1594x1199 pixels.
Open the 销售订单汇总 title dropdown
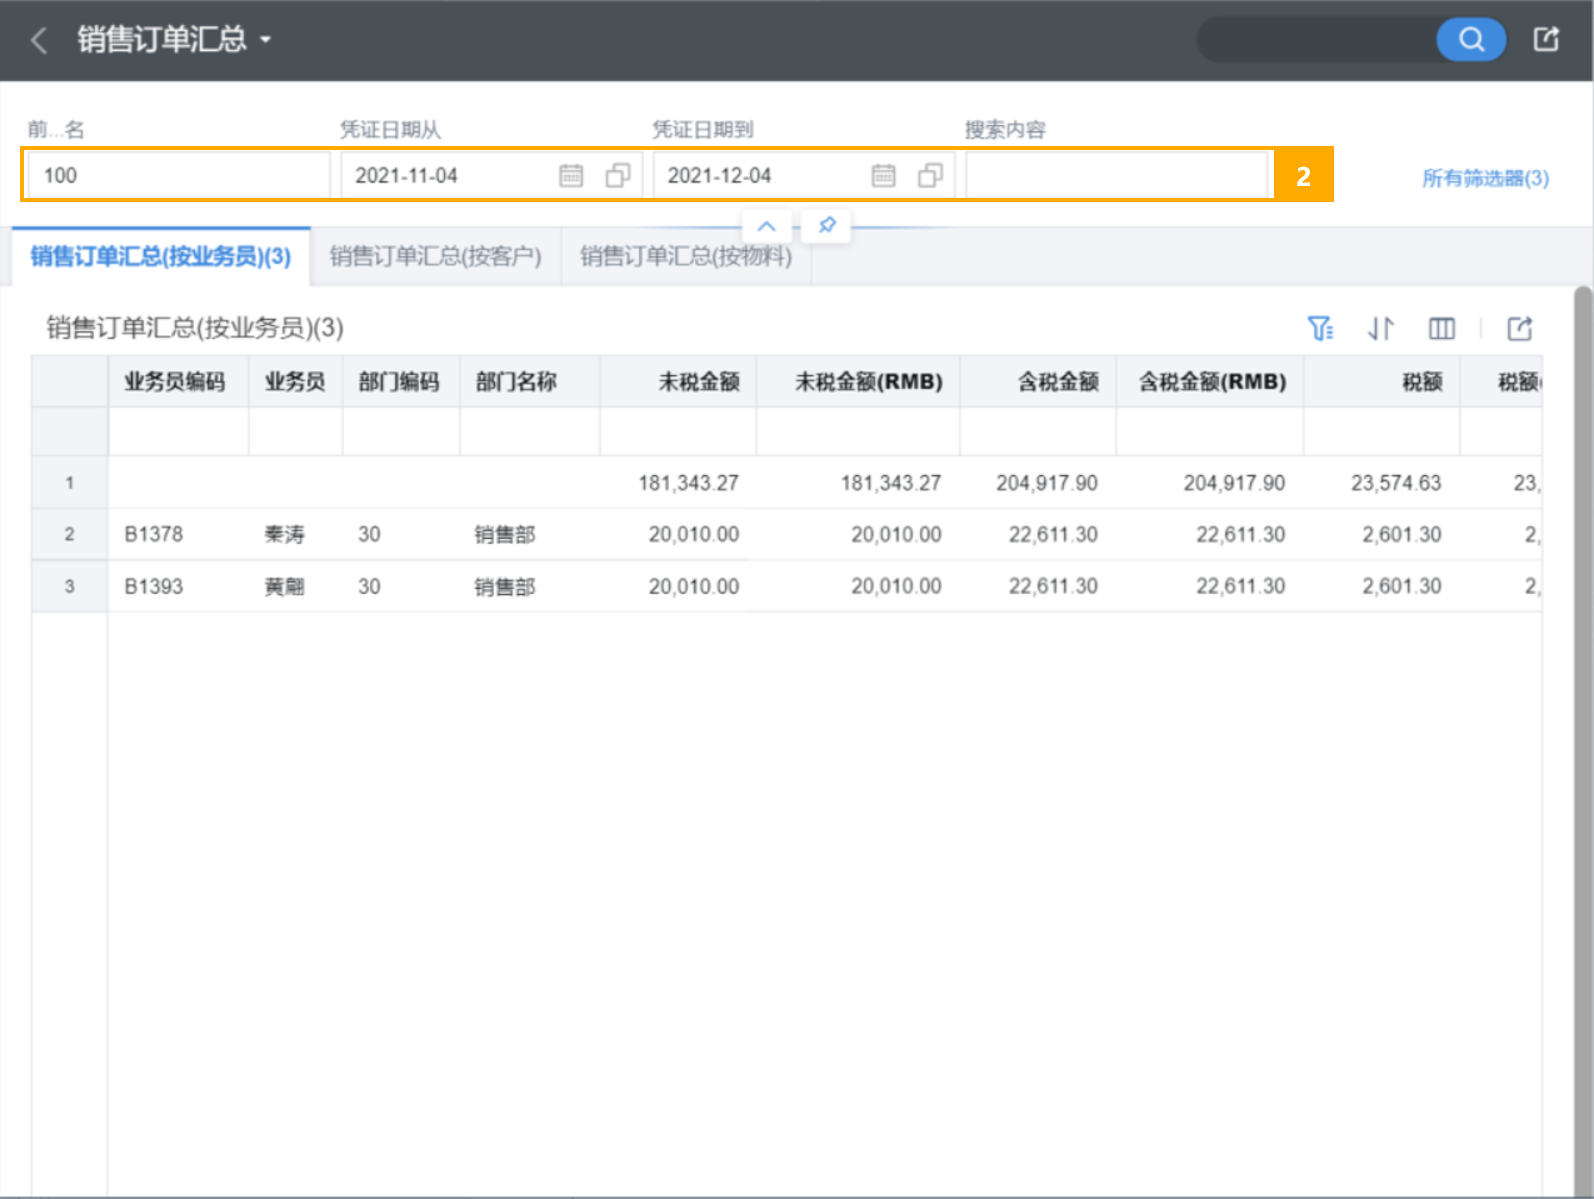pos(174,39)
